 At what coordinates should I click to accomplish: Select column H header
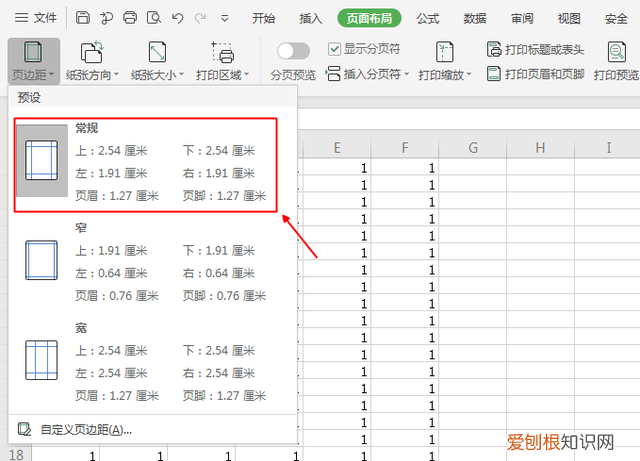[x=540, y=148]
